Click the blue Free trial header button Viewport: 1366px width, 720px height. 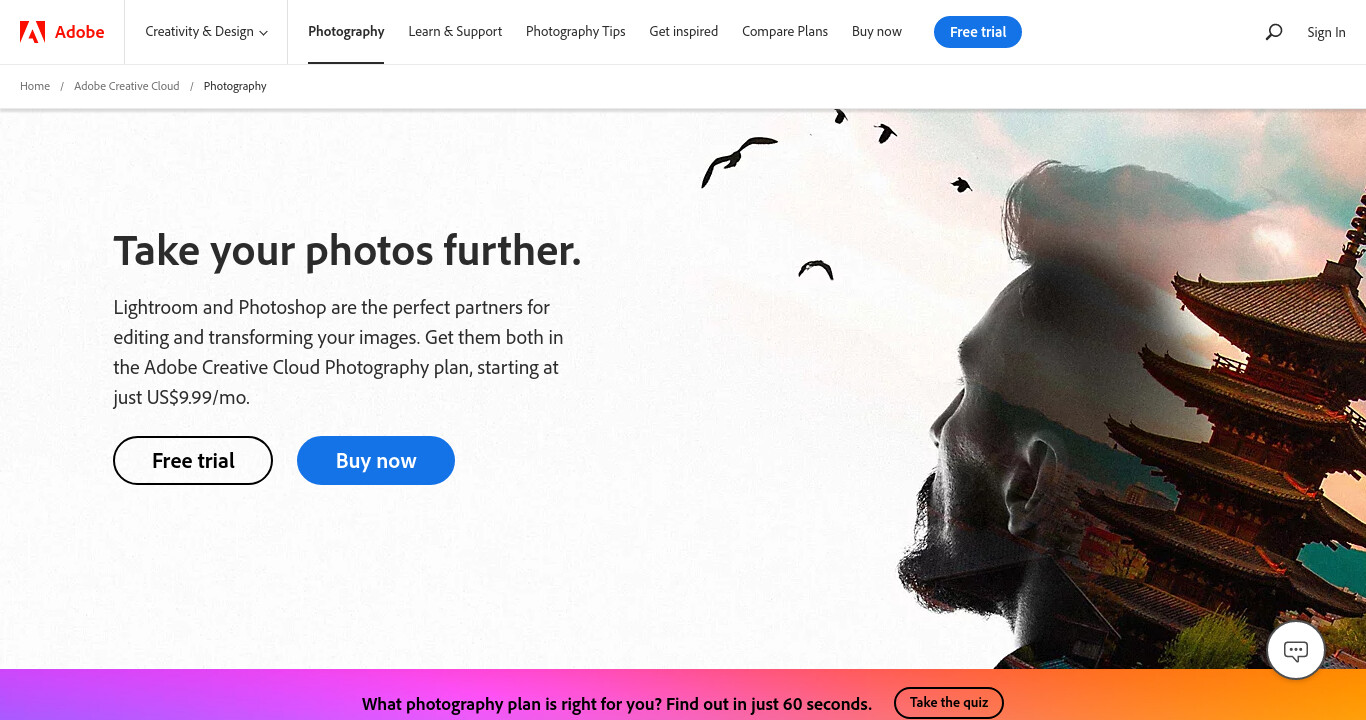[x=978, y=32]
